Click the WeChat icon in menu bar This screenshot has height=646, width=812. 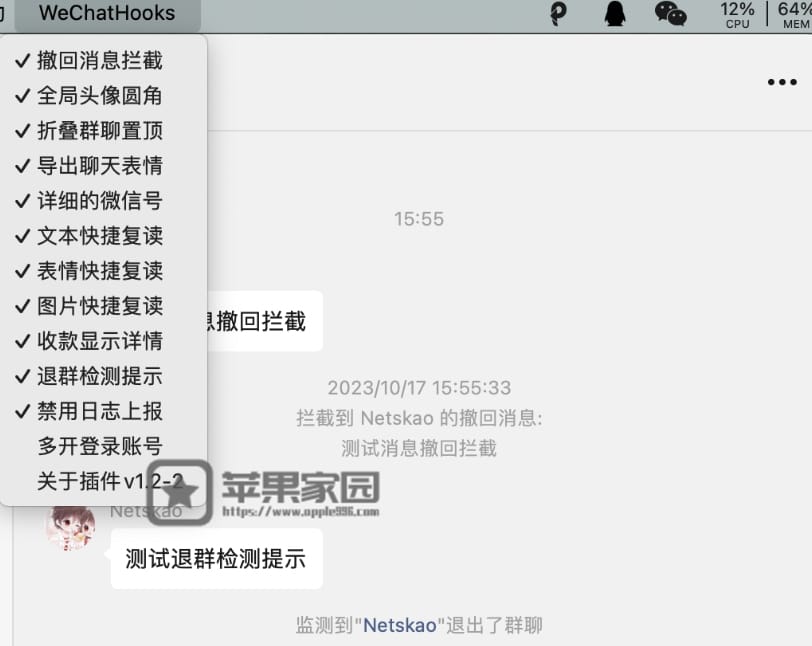pyautogui.click(x=671, y=13)
